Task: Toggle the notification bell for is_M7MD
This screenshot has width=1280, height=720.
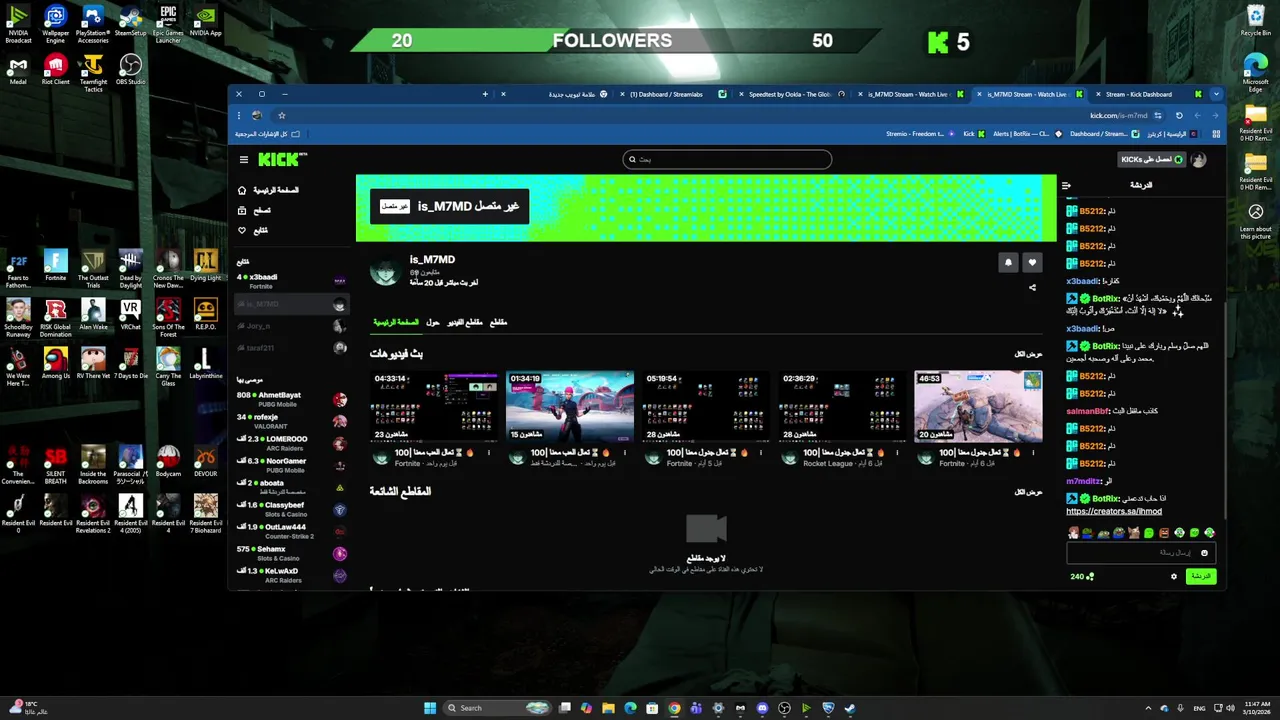Action: 1008,262
